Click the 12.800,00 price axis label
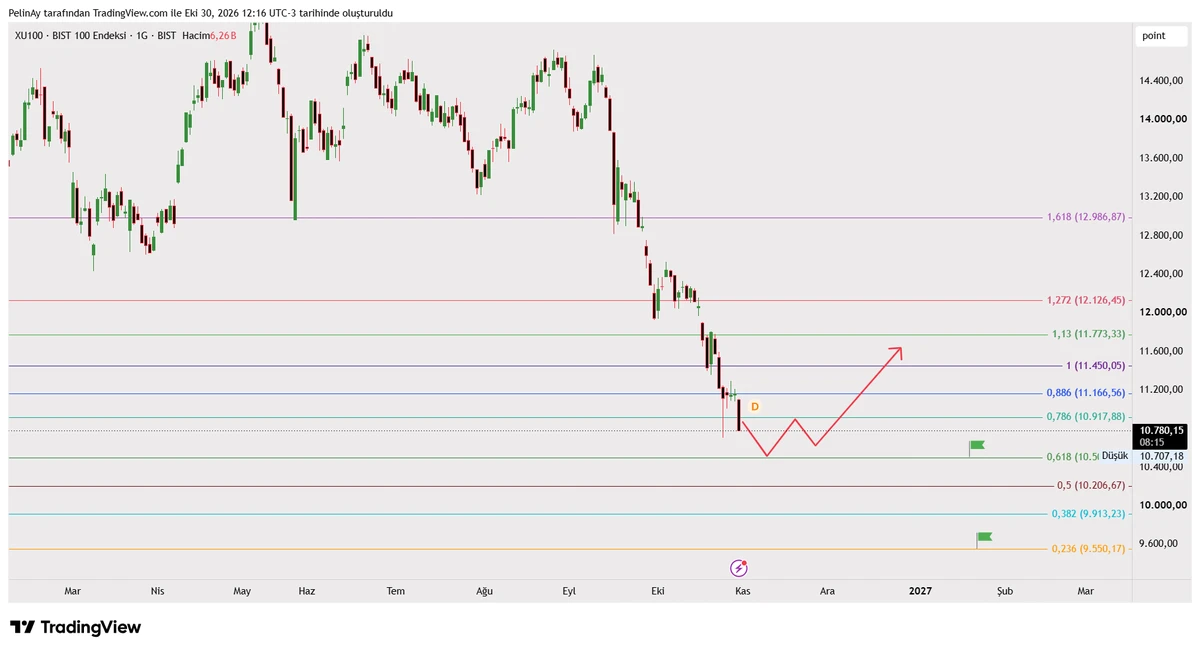 coord(1160,235)
